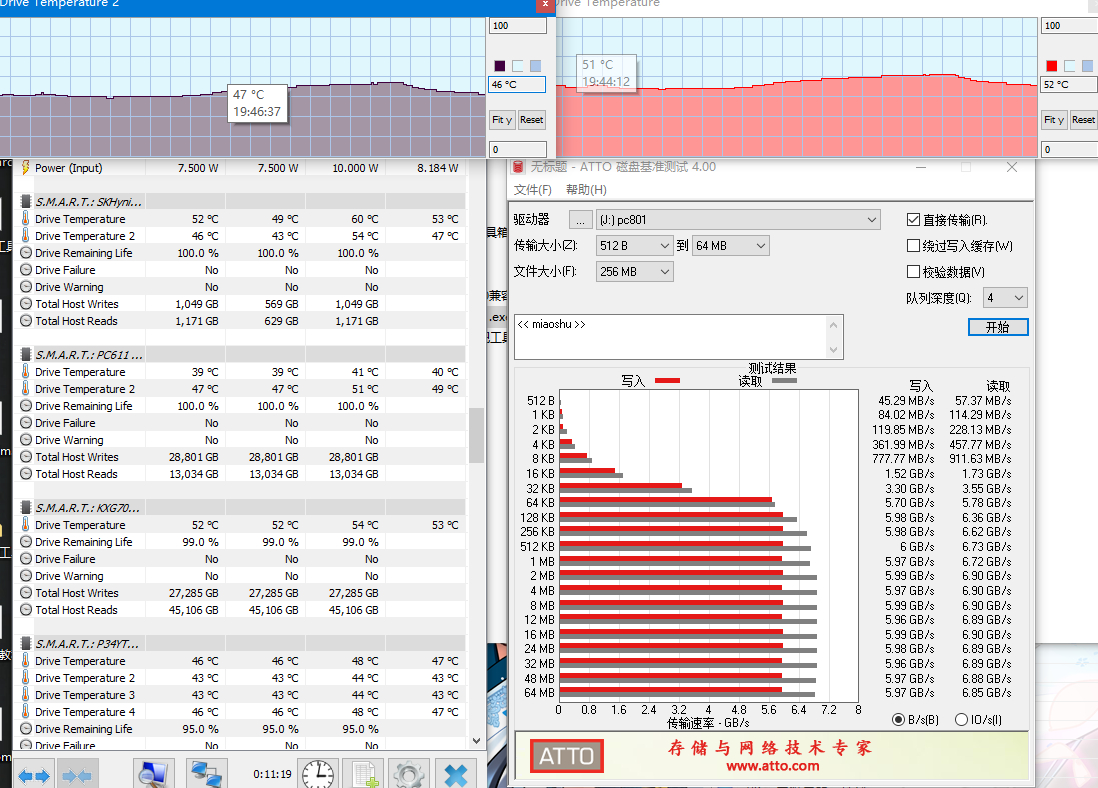Open the 帮助(H) menu

(x=587, y=190)
